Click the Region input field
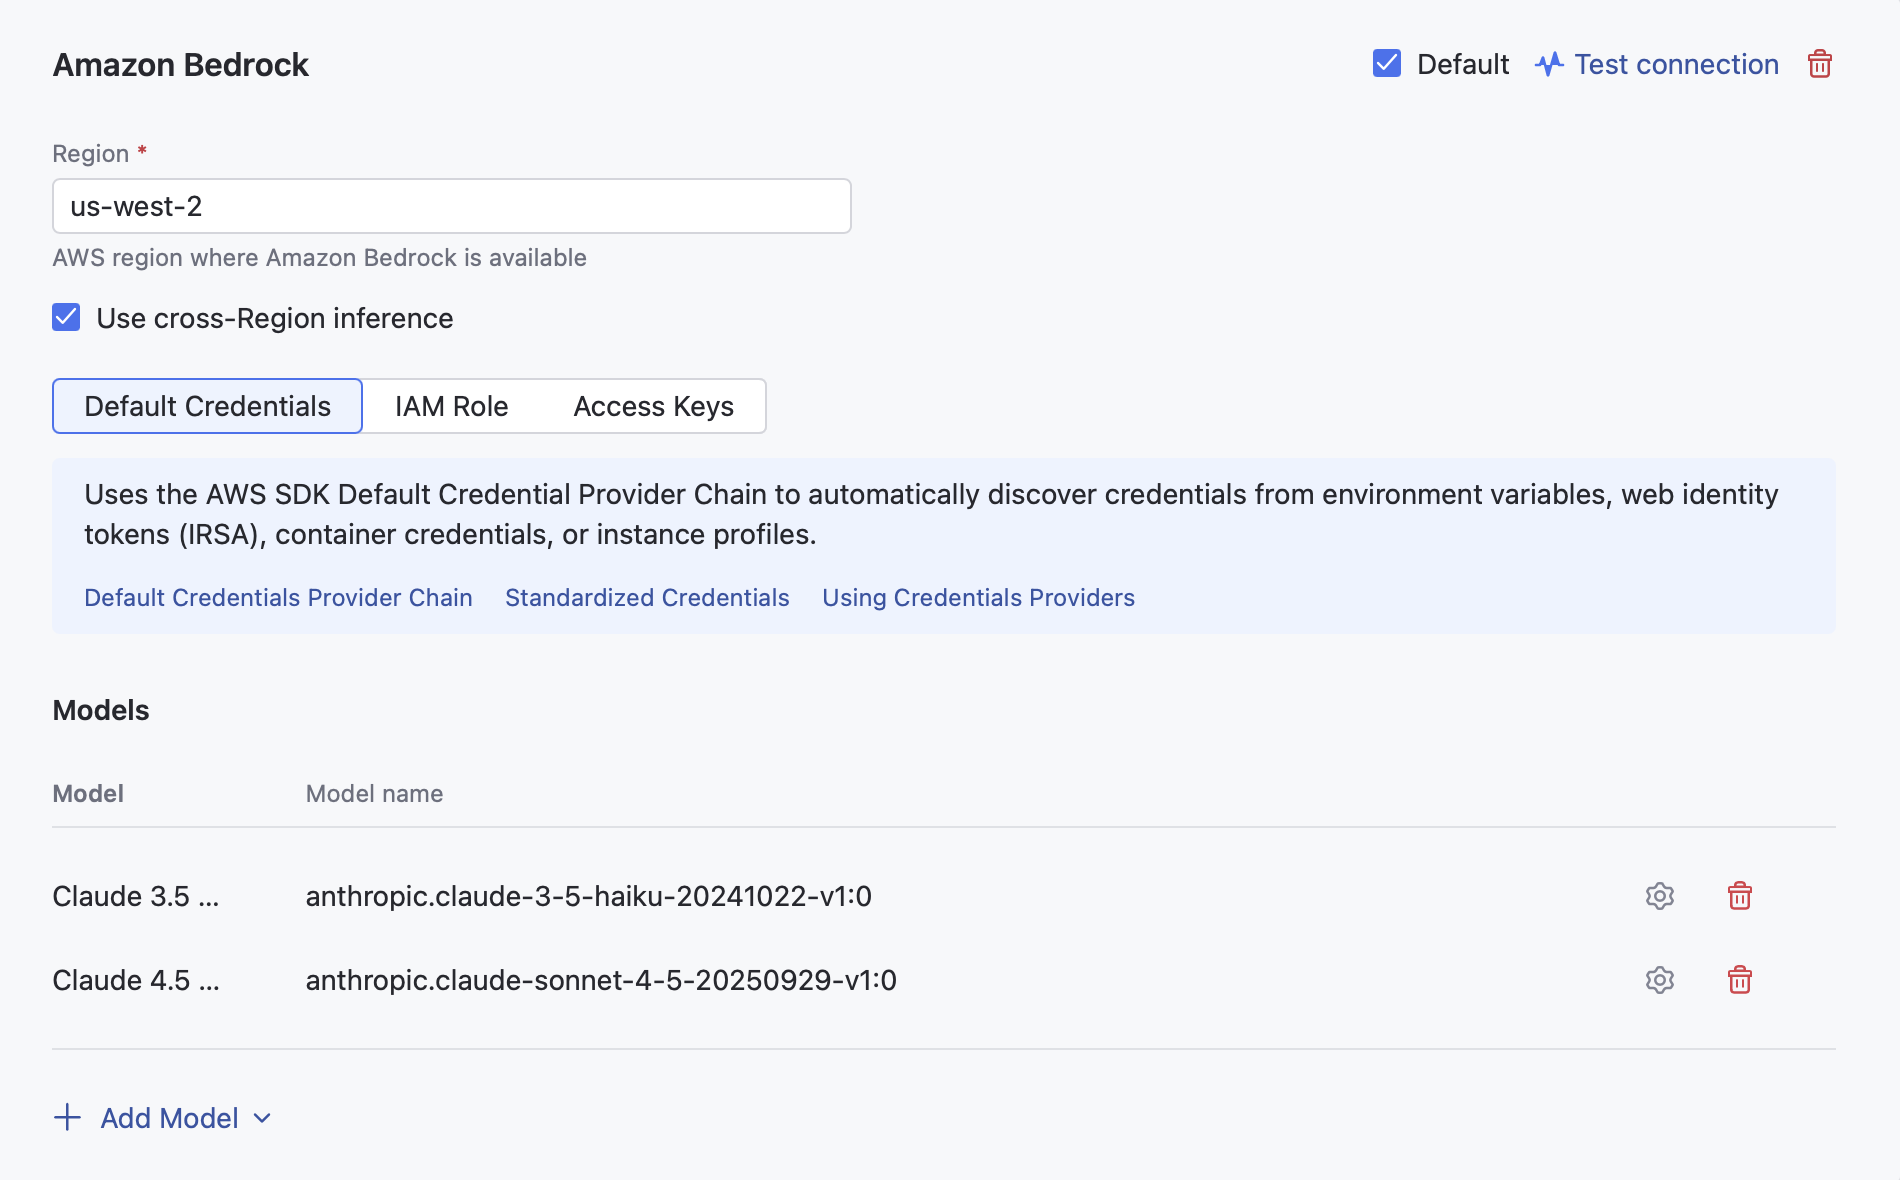Screen dimensions: 1900x1180 (x=451, y=206)
